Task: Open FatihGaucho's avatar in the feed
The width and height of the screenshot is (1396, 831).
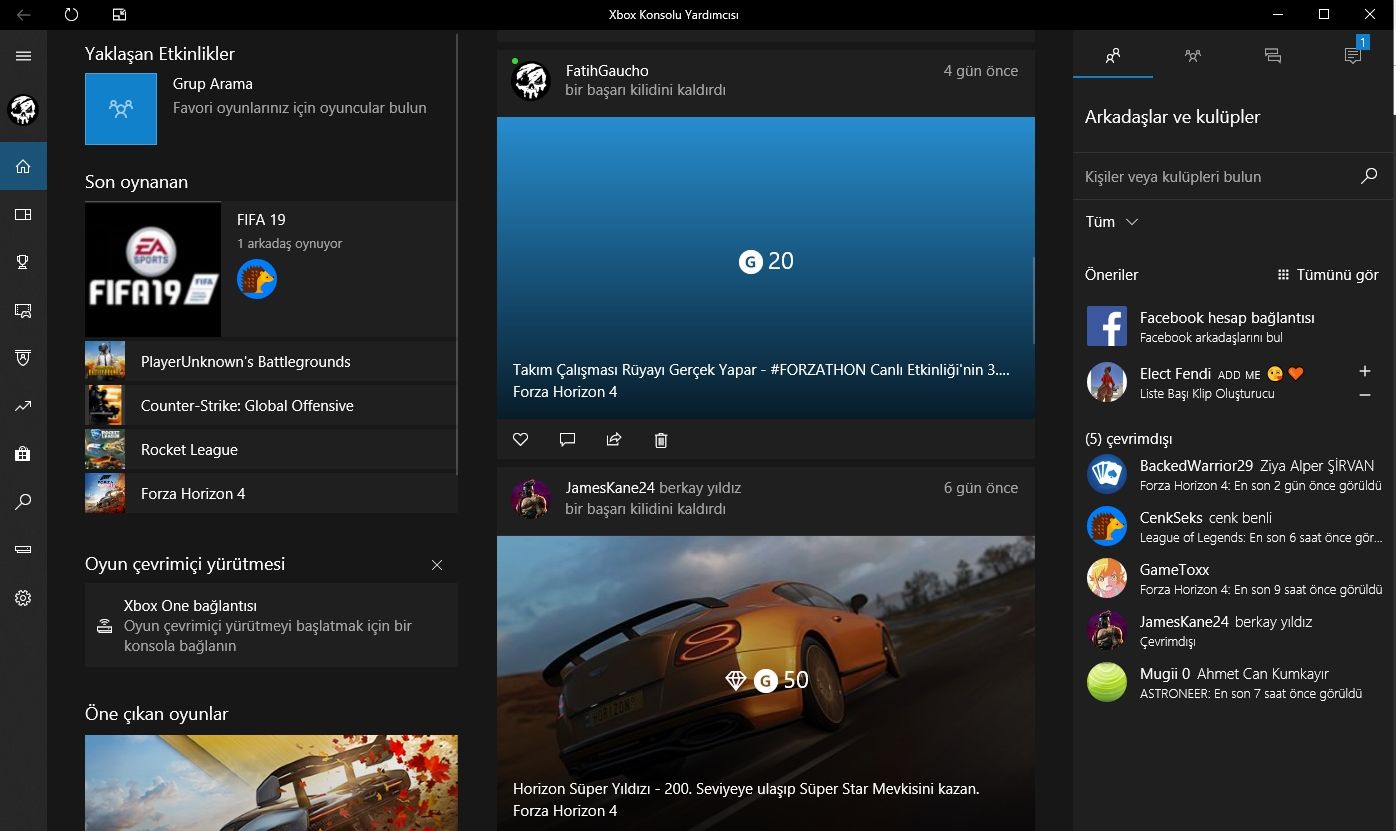Action: 531,80
